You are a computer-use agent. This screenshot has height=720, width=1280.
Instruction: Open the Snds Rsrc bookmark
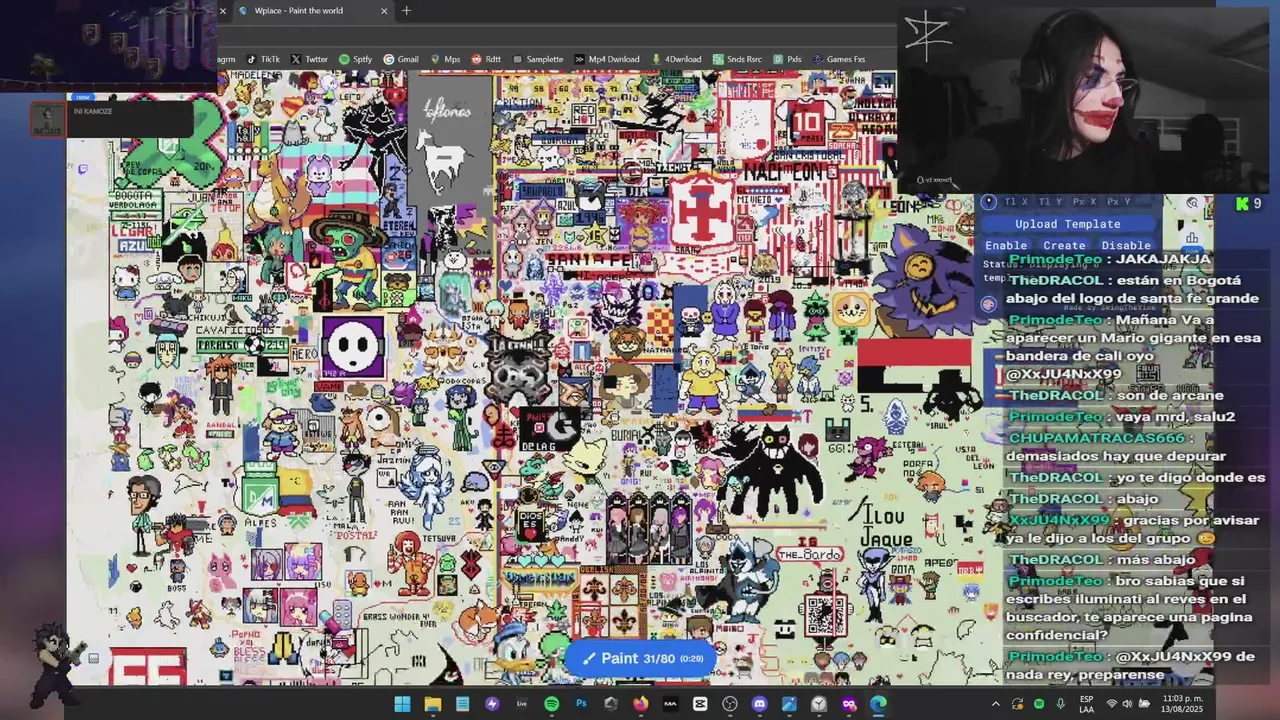pos(737,59)
